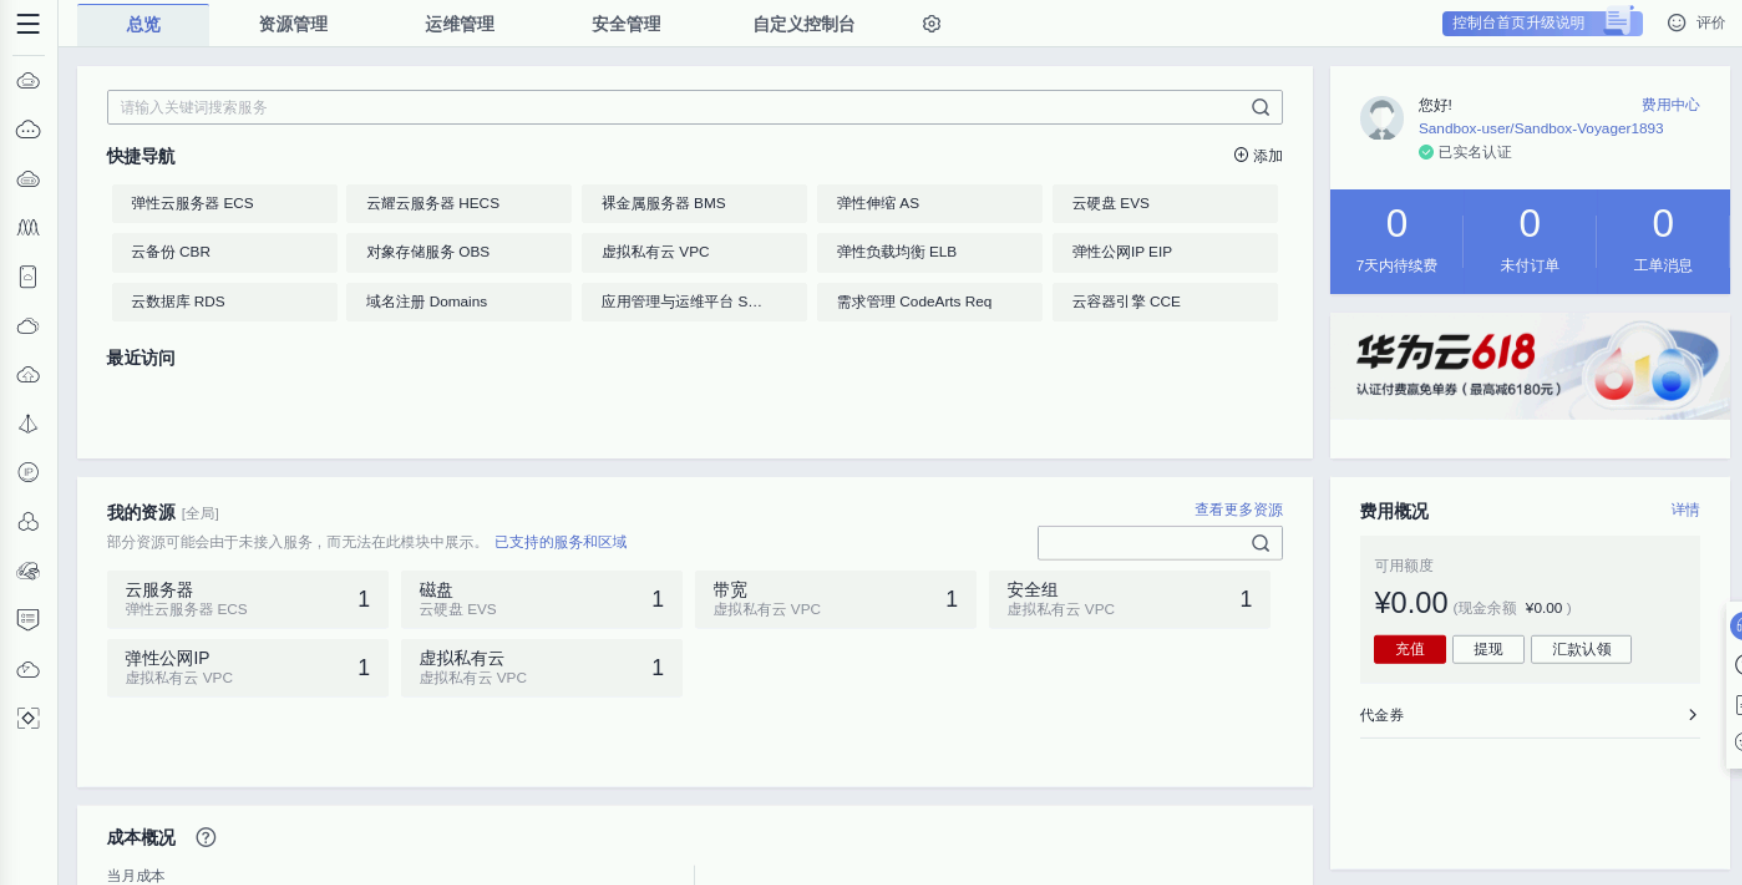This screenshot has width=1742, height=885.
Task: Open 对象存储服务 OBS quick link
Action: coord(459,252)
